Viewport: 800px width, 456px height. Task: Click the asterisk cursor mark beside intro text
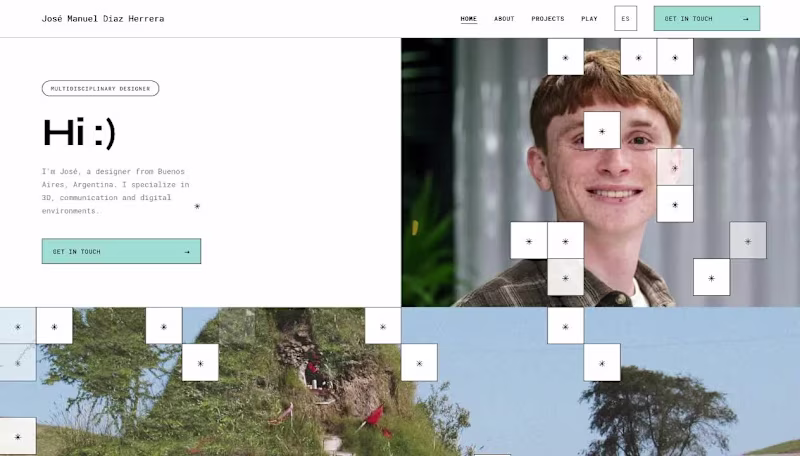pyautogui.click(x=197, y=206)
